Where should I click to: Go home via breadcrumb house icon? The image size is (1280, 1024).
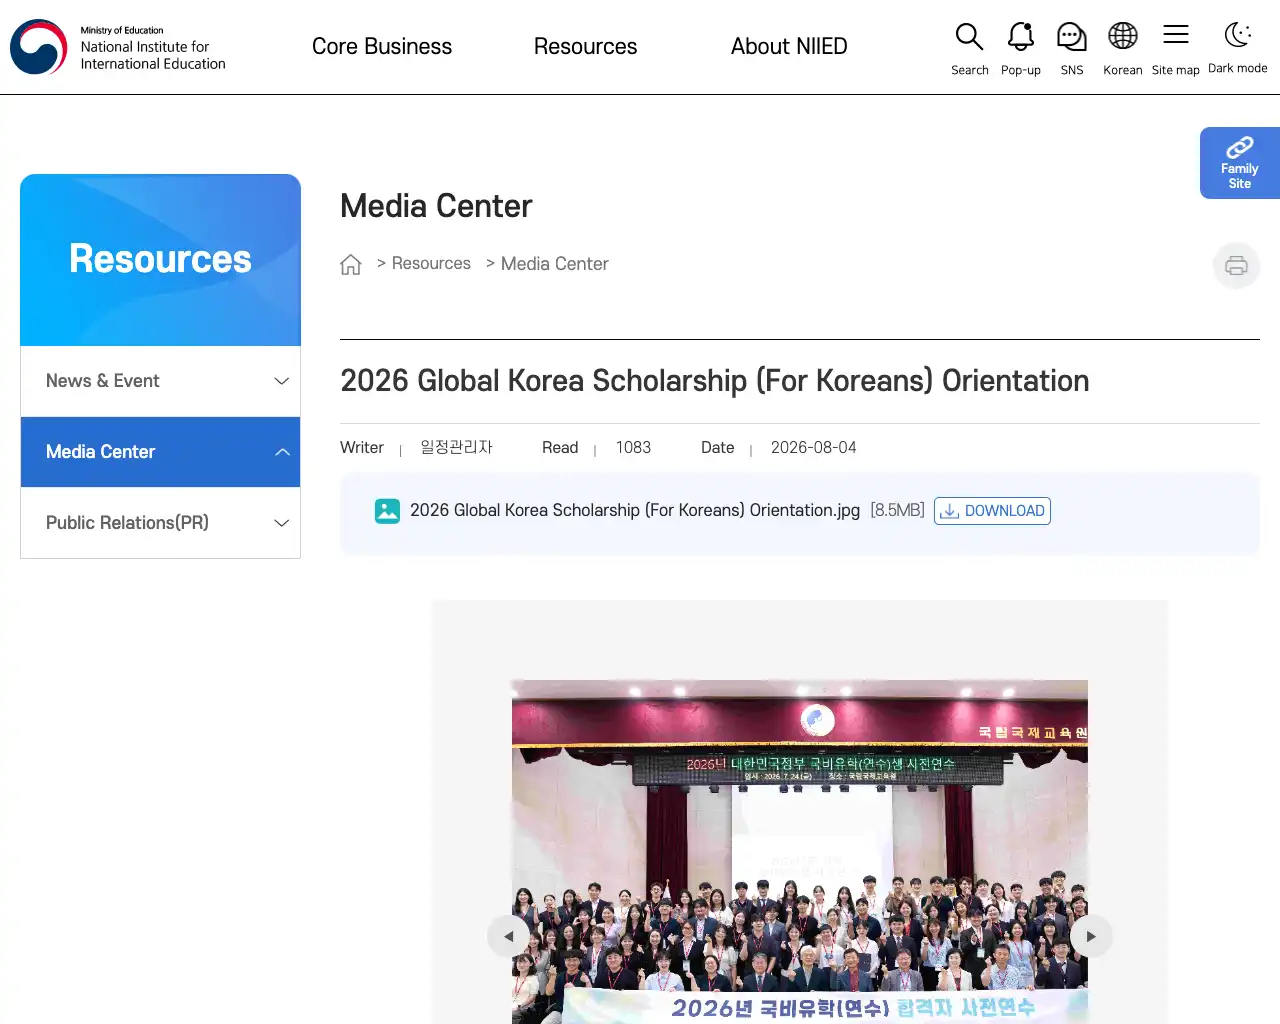[351, 264]
